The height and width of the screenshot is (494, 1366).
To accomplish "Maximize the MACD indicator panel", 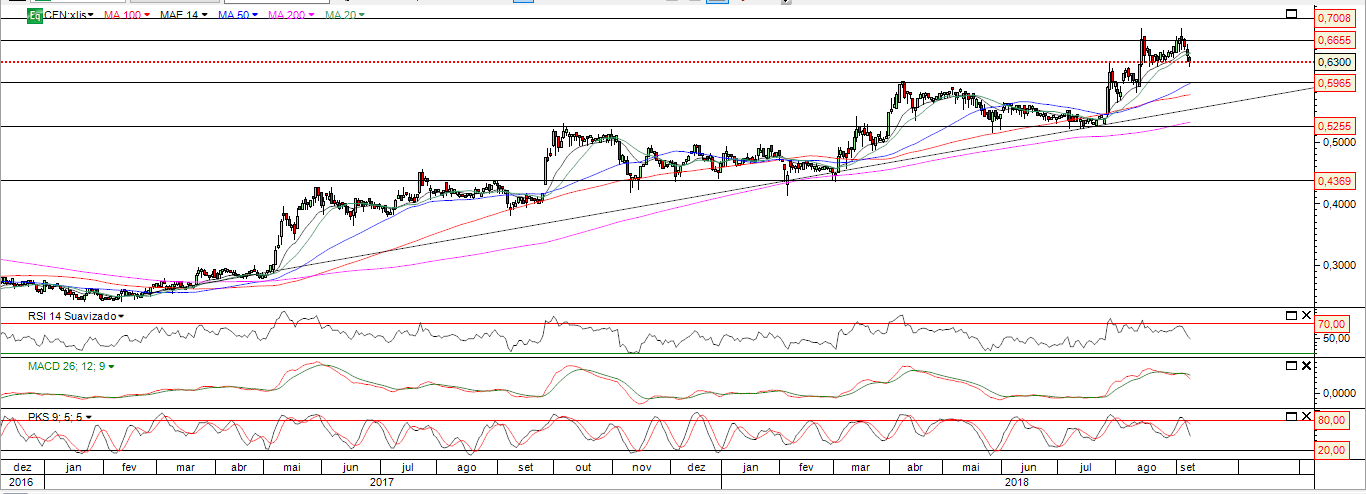I will (x=1291, y=366).
